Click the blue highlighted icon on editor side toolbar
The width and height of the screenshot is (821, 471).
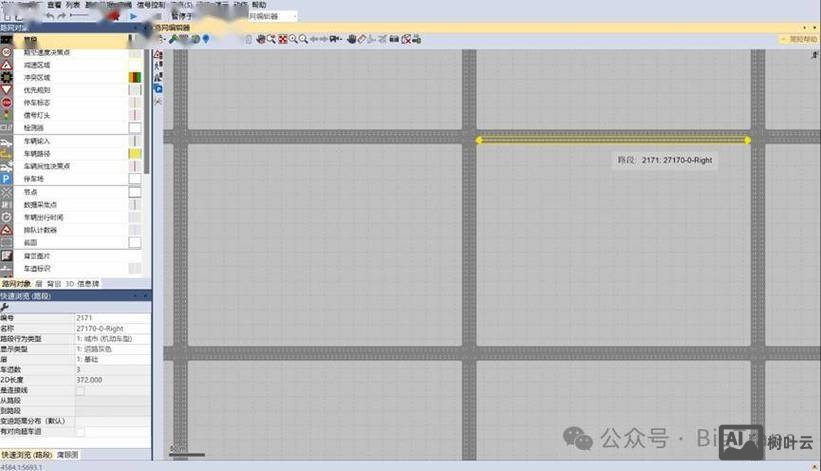click(158, 89)
